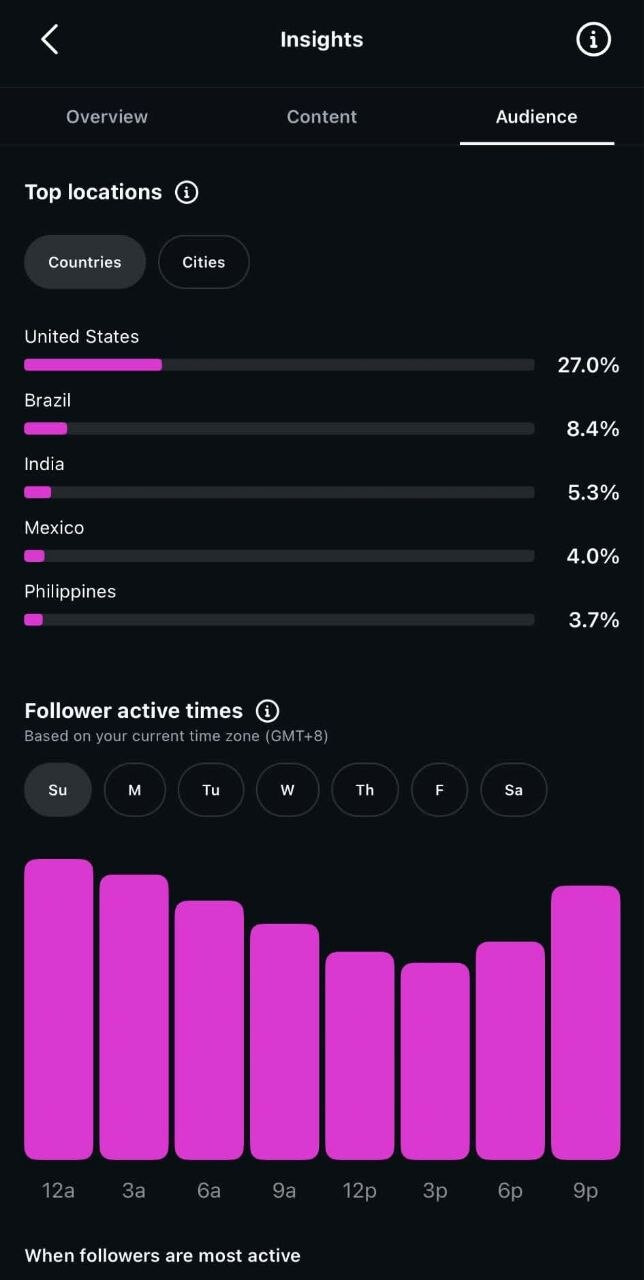Select the Countries filter chip
The height and width of the screenshot is (1280, 644).
pos(85,262)
